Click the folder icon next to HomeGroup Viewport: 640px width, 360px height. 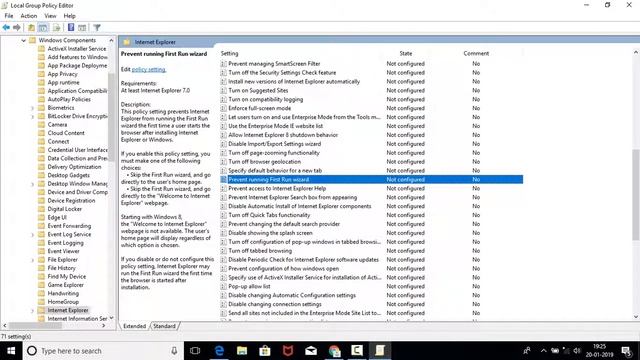pos(41,302)
